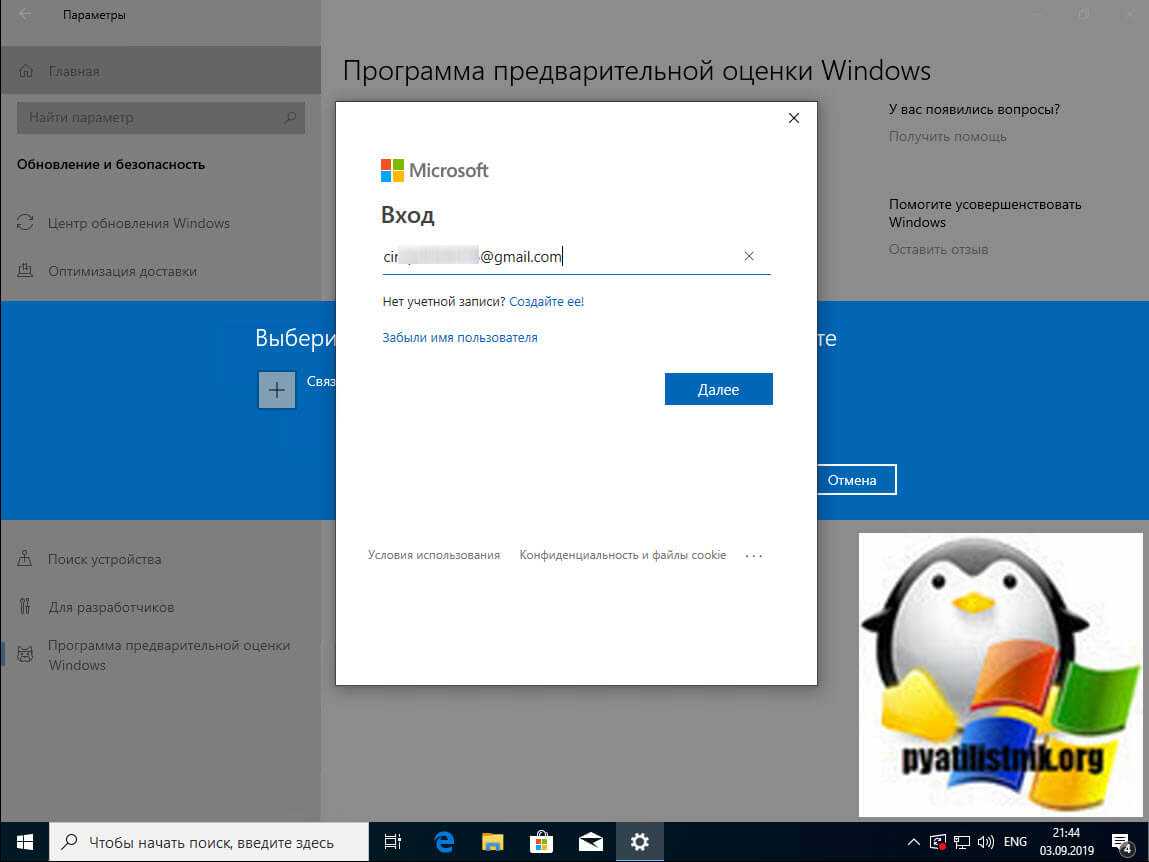1149x862 pixels.
Task: Click the Insider program cat icon
Action: [x=25, y=655]
